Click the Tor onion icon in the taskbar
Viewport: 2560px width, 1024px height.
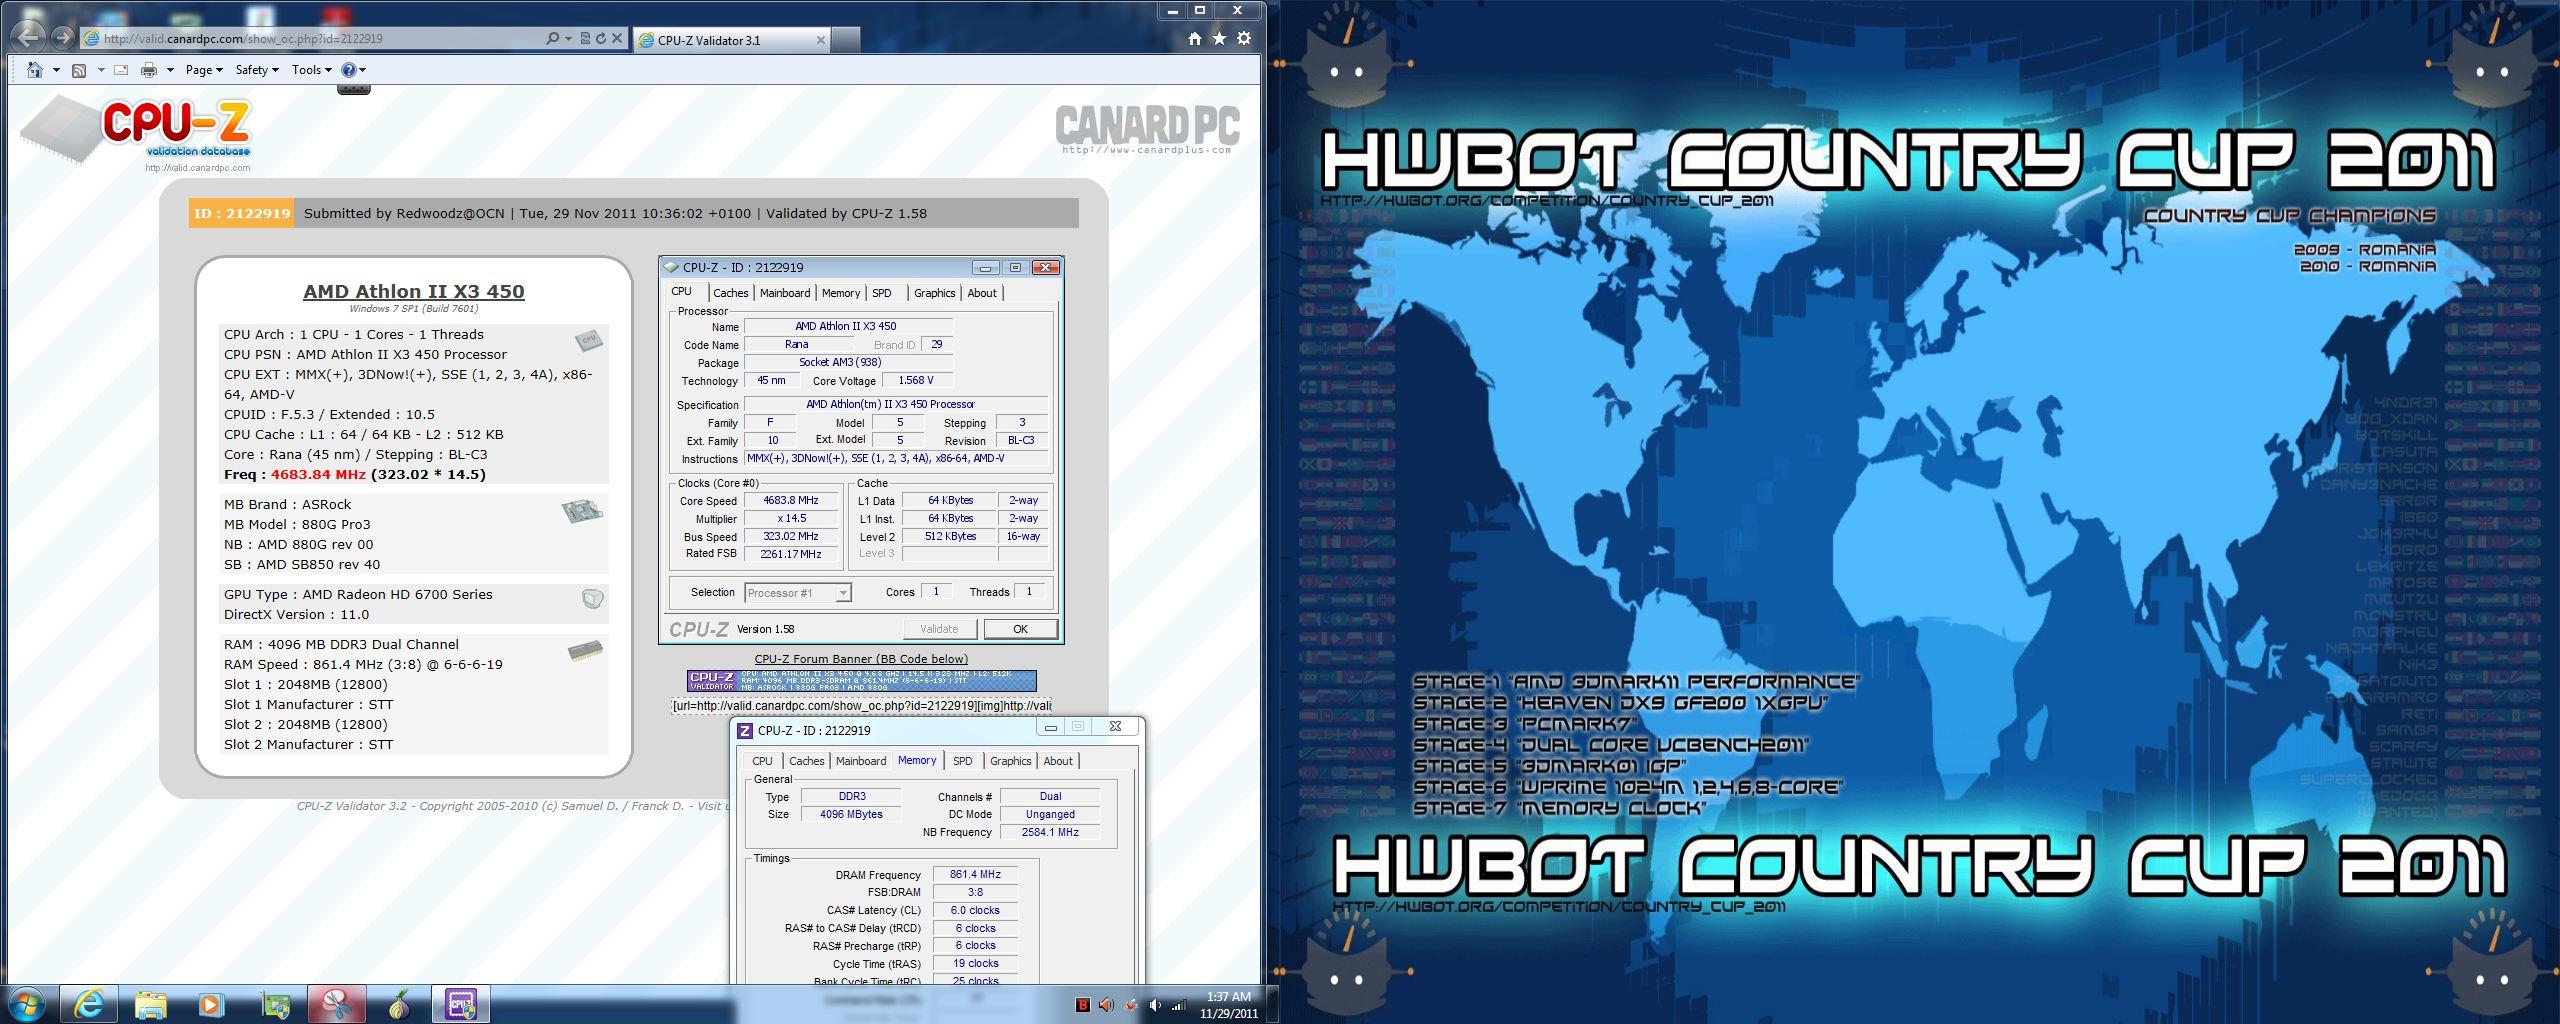399,1004
